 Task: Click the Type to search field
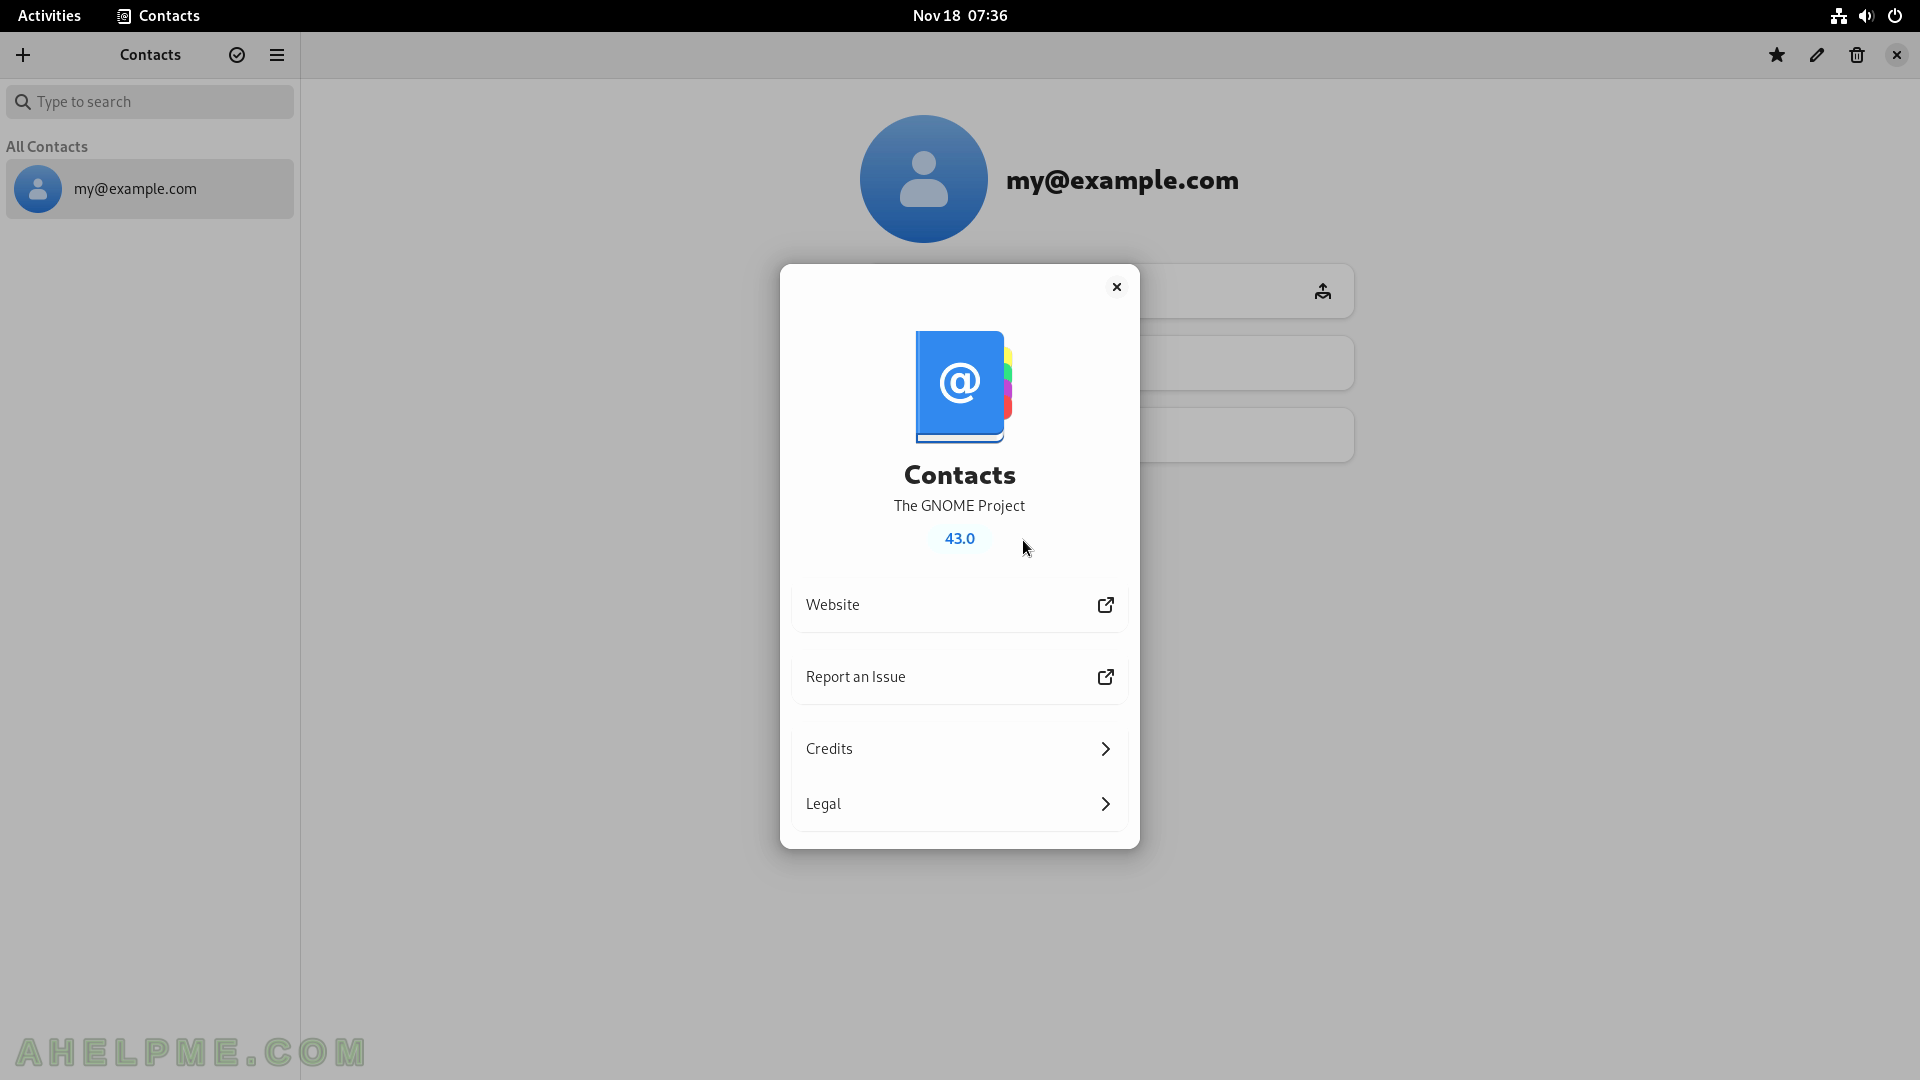[x=150, y=102]
